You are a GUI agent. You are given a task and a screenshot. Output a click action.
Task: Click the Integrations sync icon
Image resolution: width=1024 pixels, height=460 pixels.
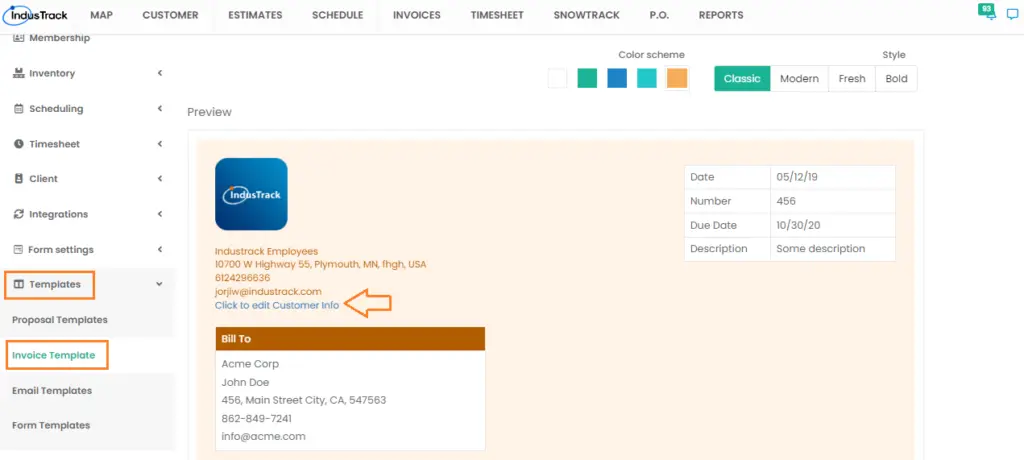pos(18,214)
